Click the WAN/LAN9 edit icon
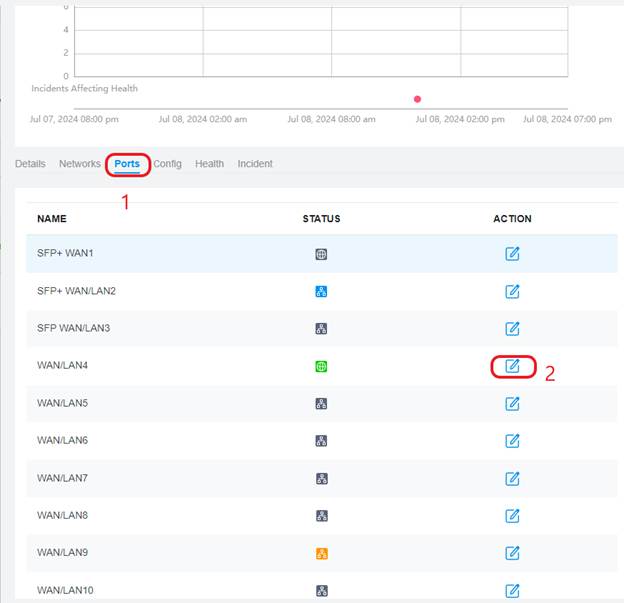Image resolution: width=624 pixels, height=603 pixels. pyautogui.click(x=512, y=553)
